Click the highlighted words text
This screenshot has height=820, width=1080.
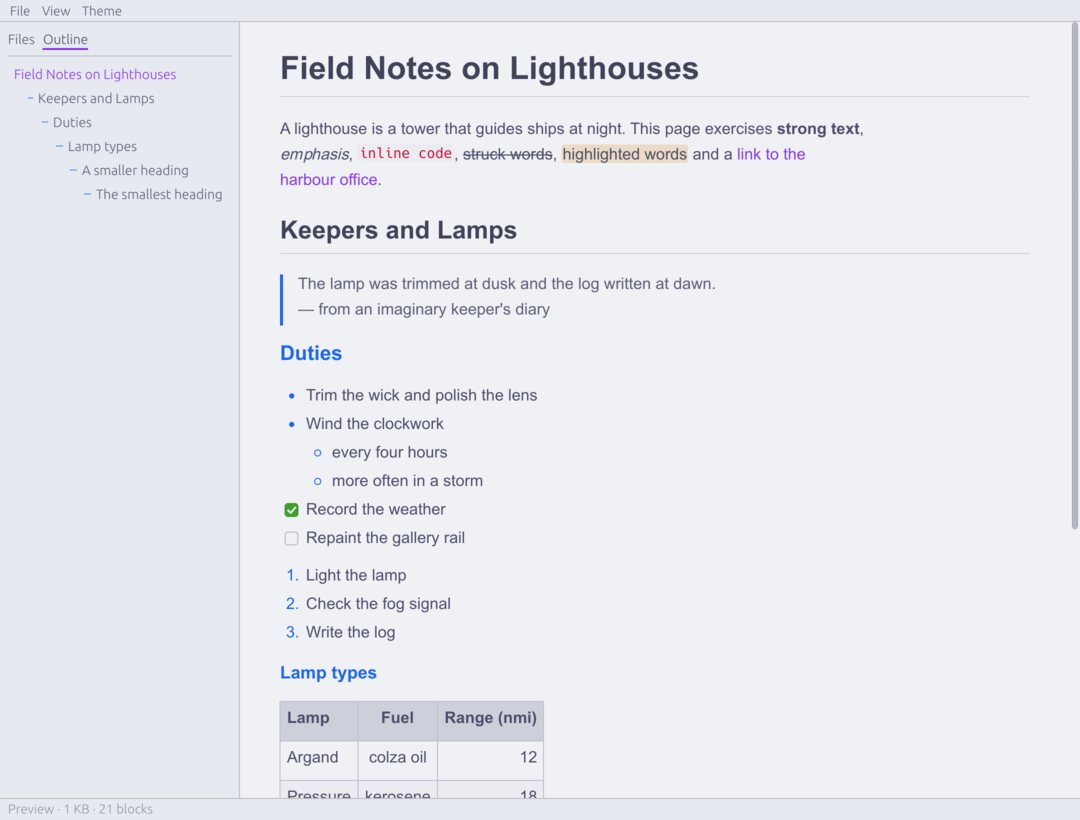624,154
